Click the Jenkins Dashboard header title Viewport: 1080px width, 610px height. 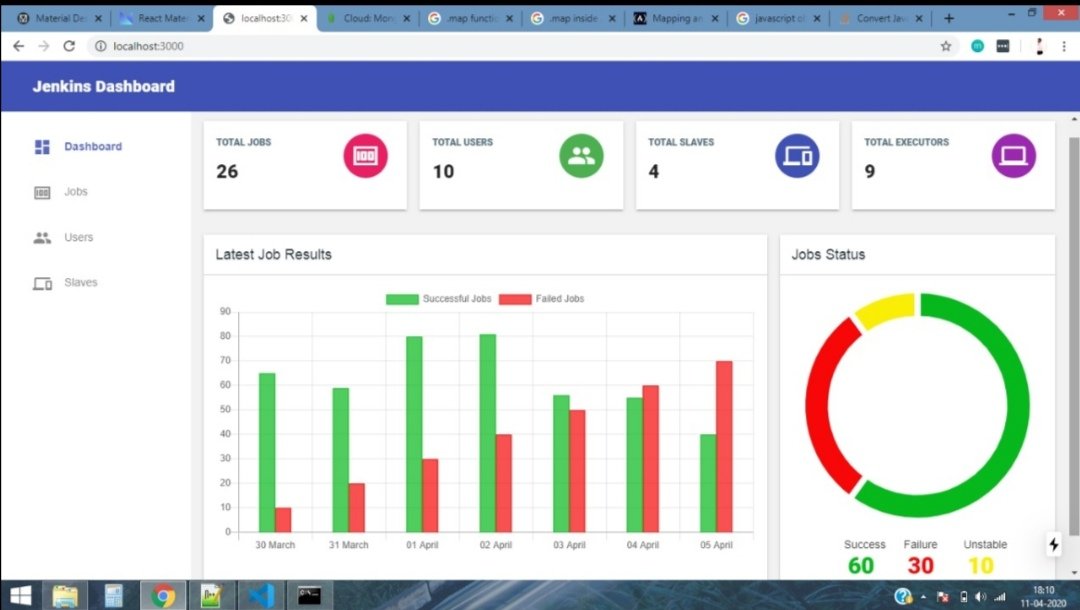[103, 86]
